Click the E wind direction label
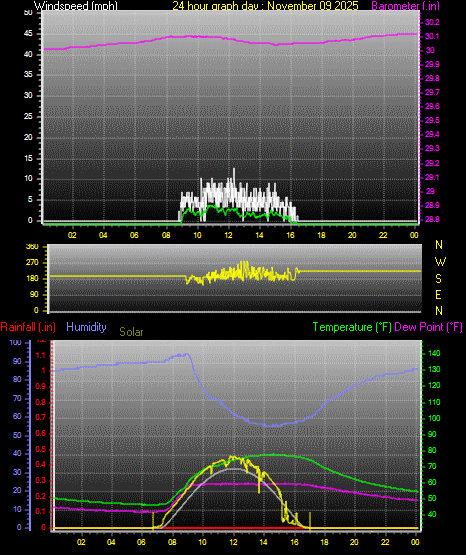This screenshot has width=466, height=555. tap(438, 294)
